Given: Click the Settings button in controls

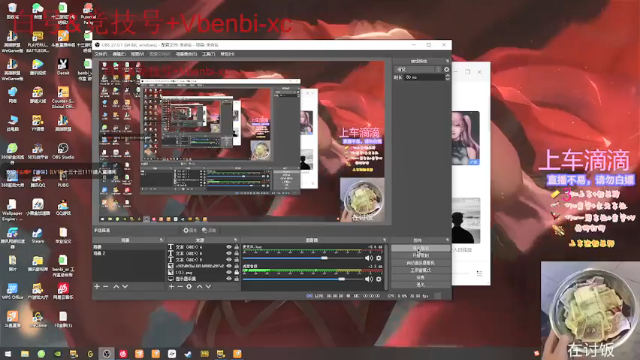Looking at the screenshot, I should coord(420,277).
